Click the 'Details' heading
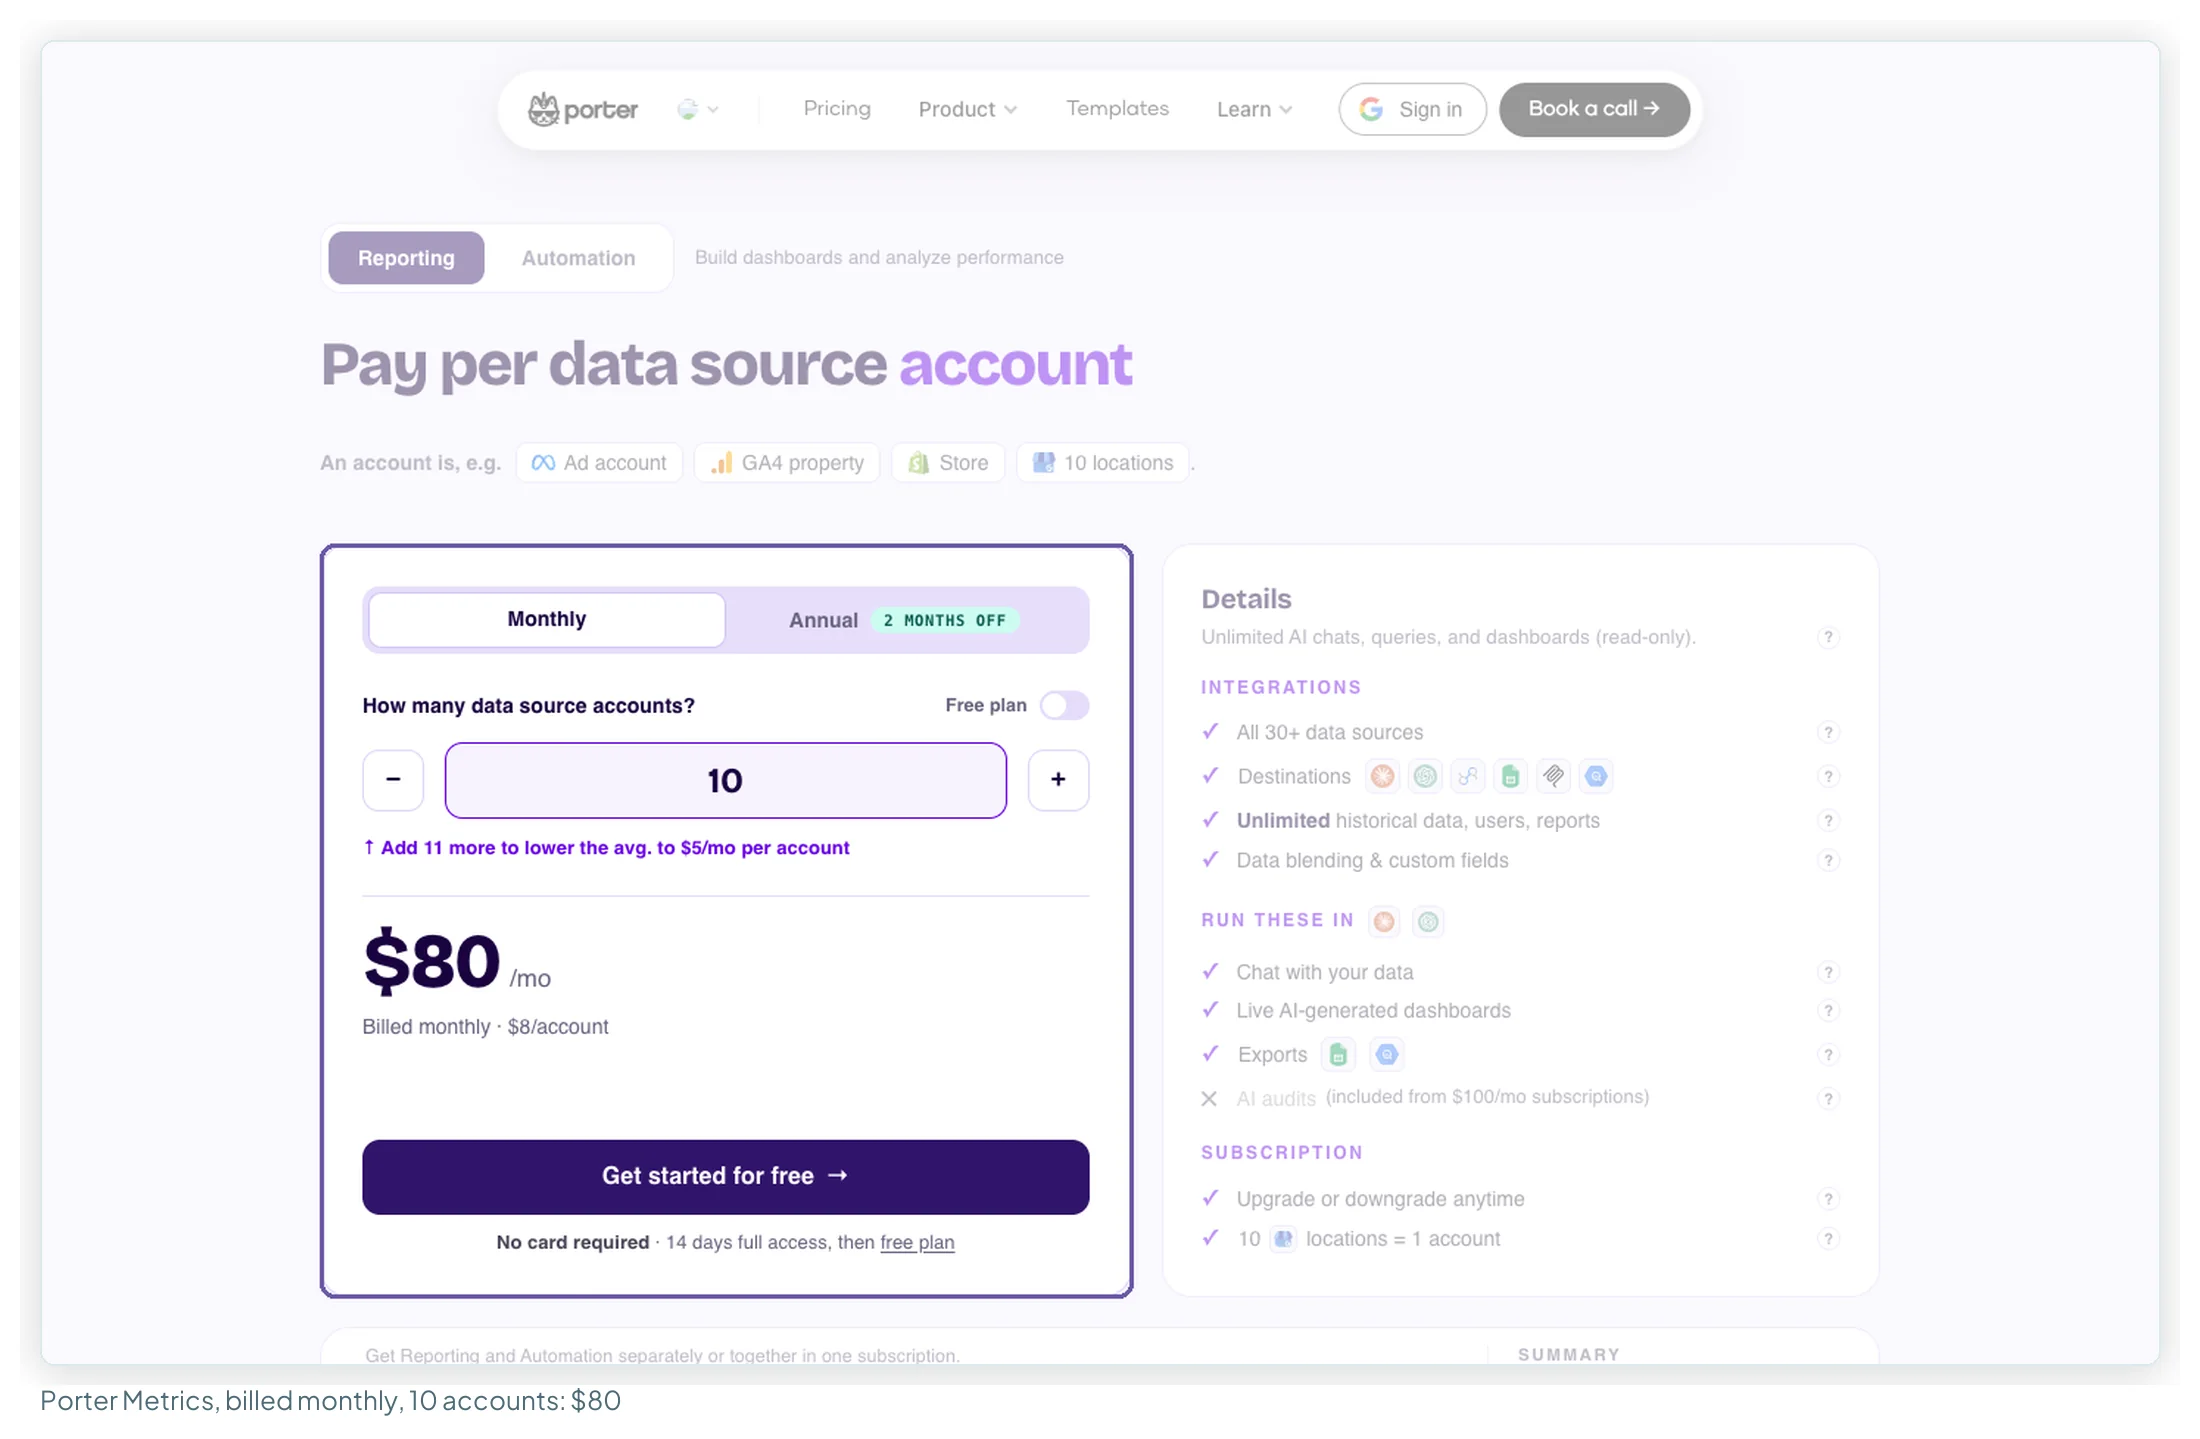The width and height of the screenshot is (2200, 1439). click(x=1246, y=599)
